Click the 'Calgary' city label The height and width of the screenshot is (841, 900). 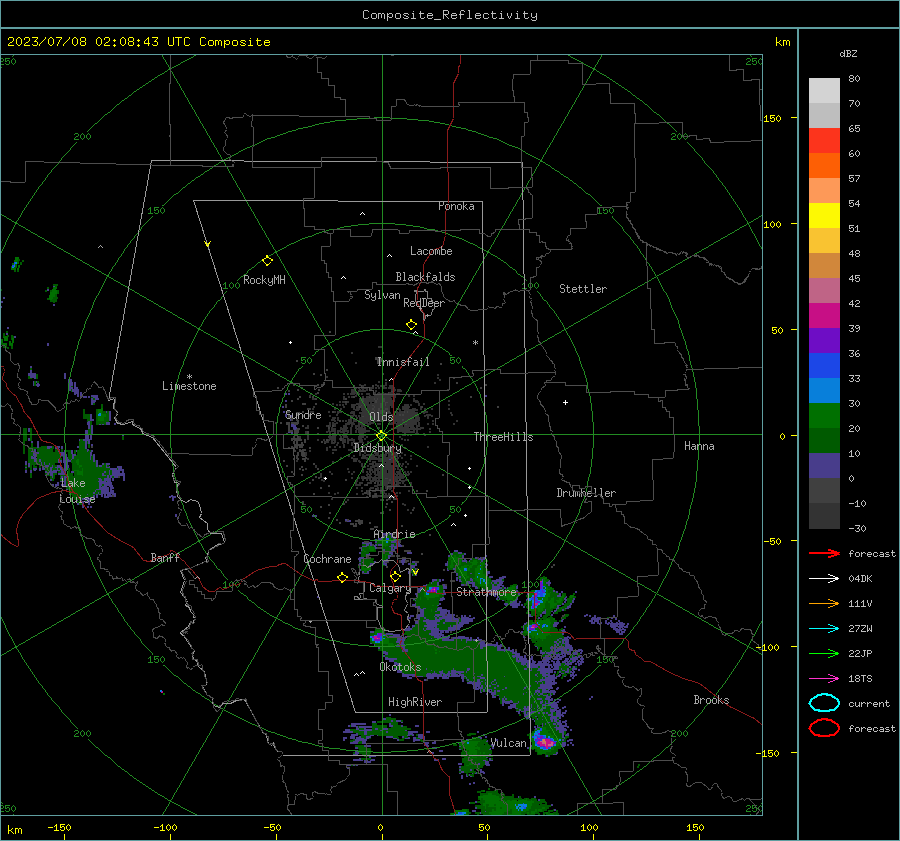pyautogui.click(x=390, y=588)
